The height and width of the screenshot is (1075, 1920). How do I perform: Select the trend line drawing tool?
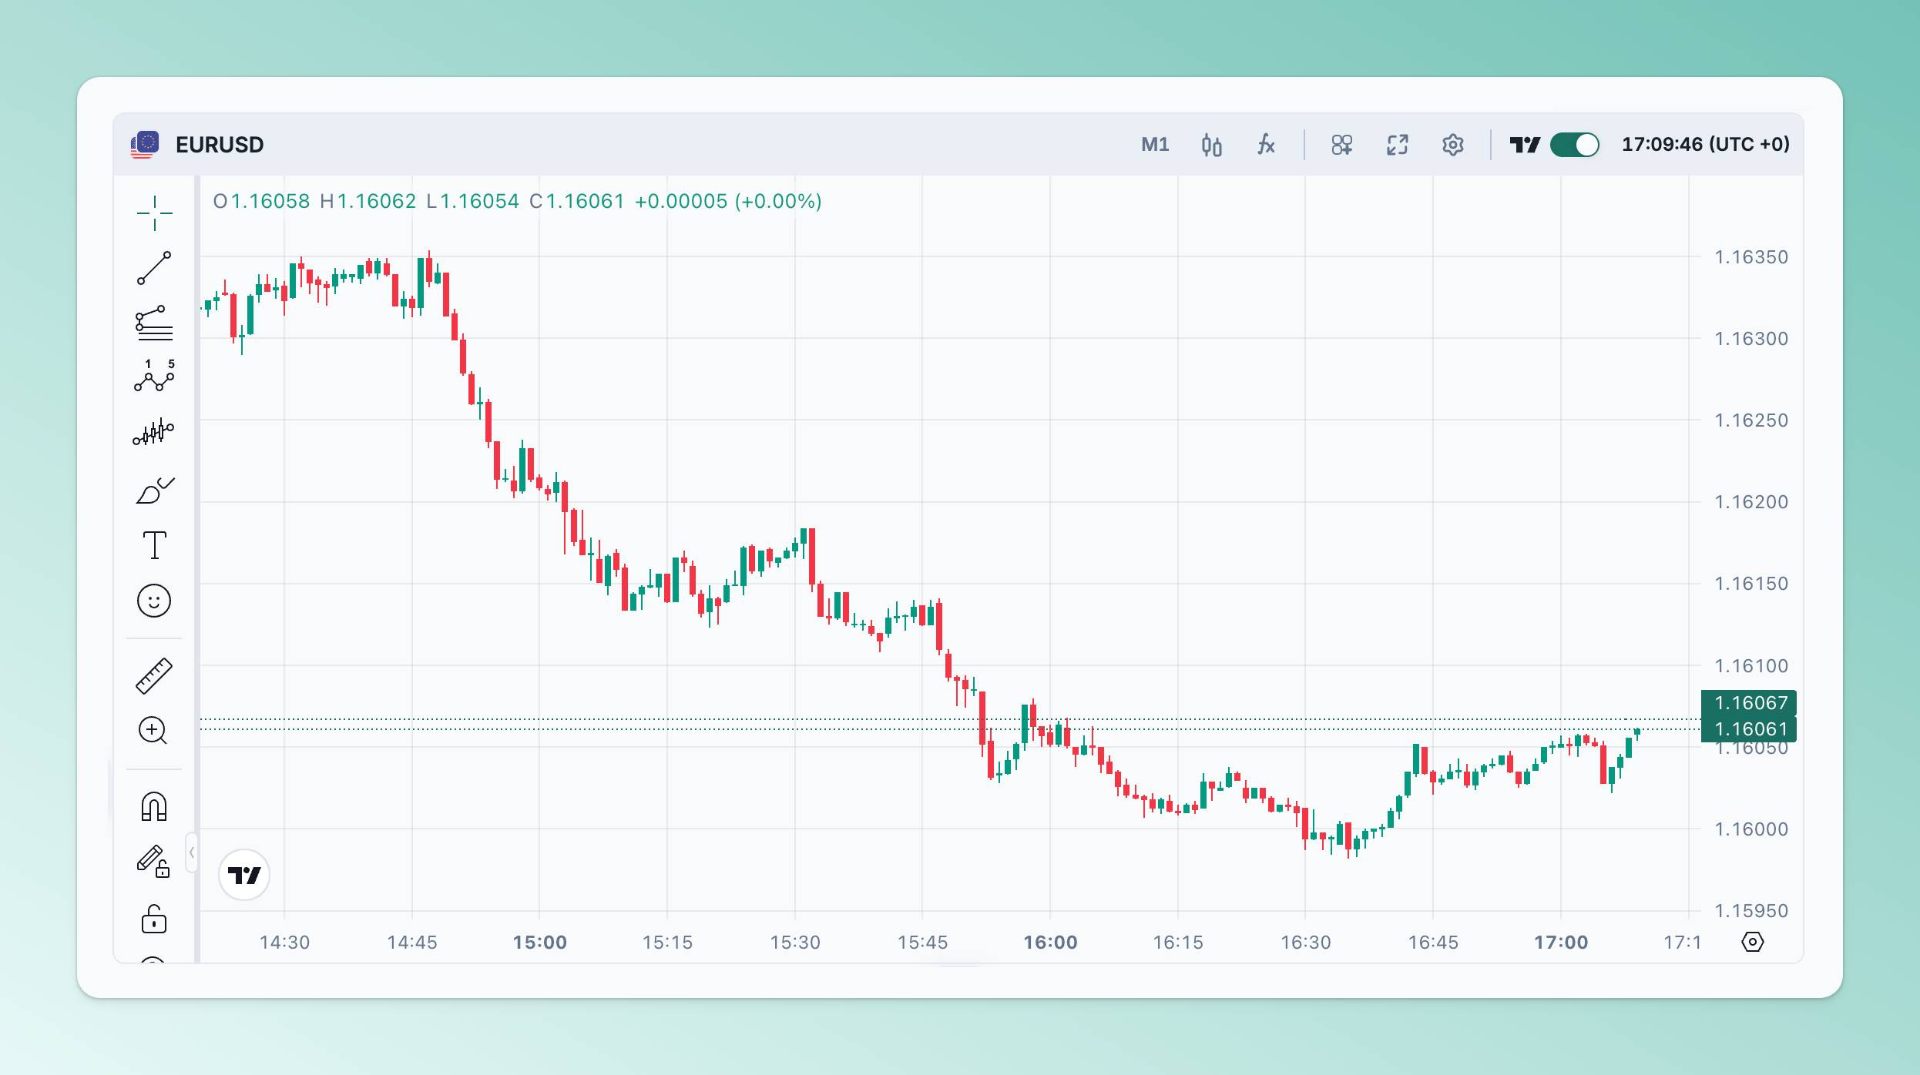(x=154, y=268)
